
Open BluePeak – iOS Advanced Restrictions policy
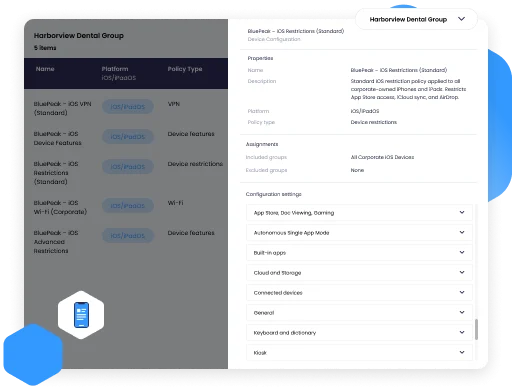pos(56,242)
